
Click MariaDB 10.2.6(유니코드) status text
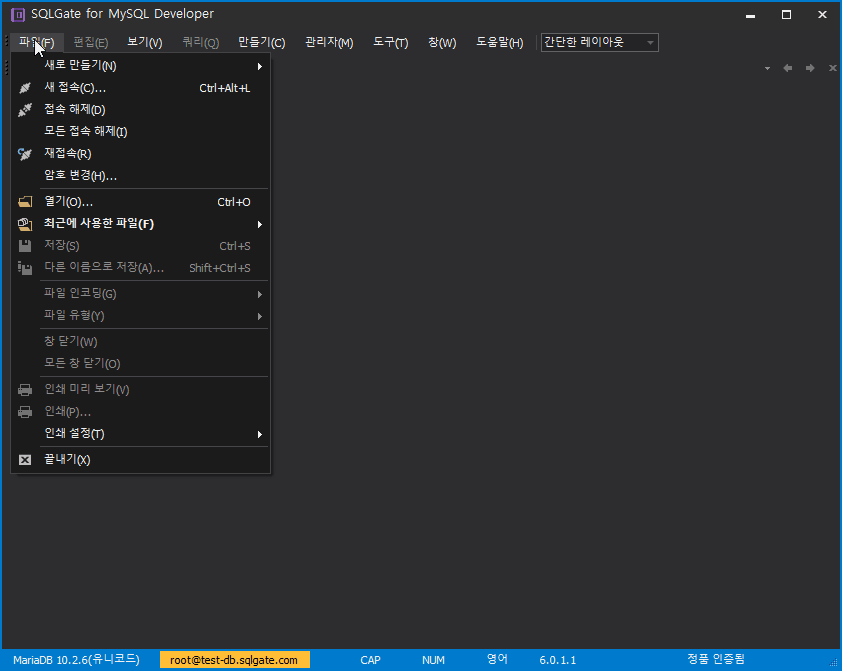click(76, 660)
